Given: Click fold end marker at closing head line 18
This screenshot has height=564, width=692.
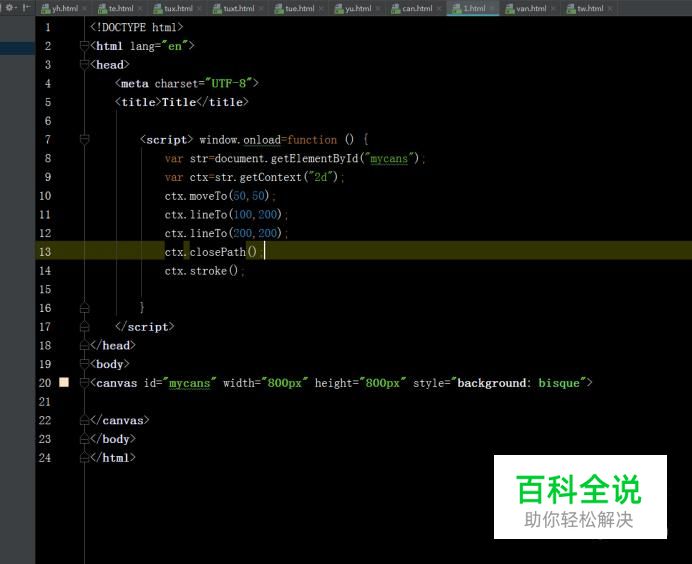Looking at the screenshot, I should (84, 346).
